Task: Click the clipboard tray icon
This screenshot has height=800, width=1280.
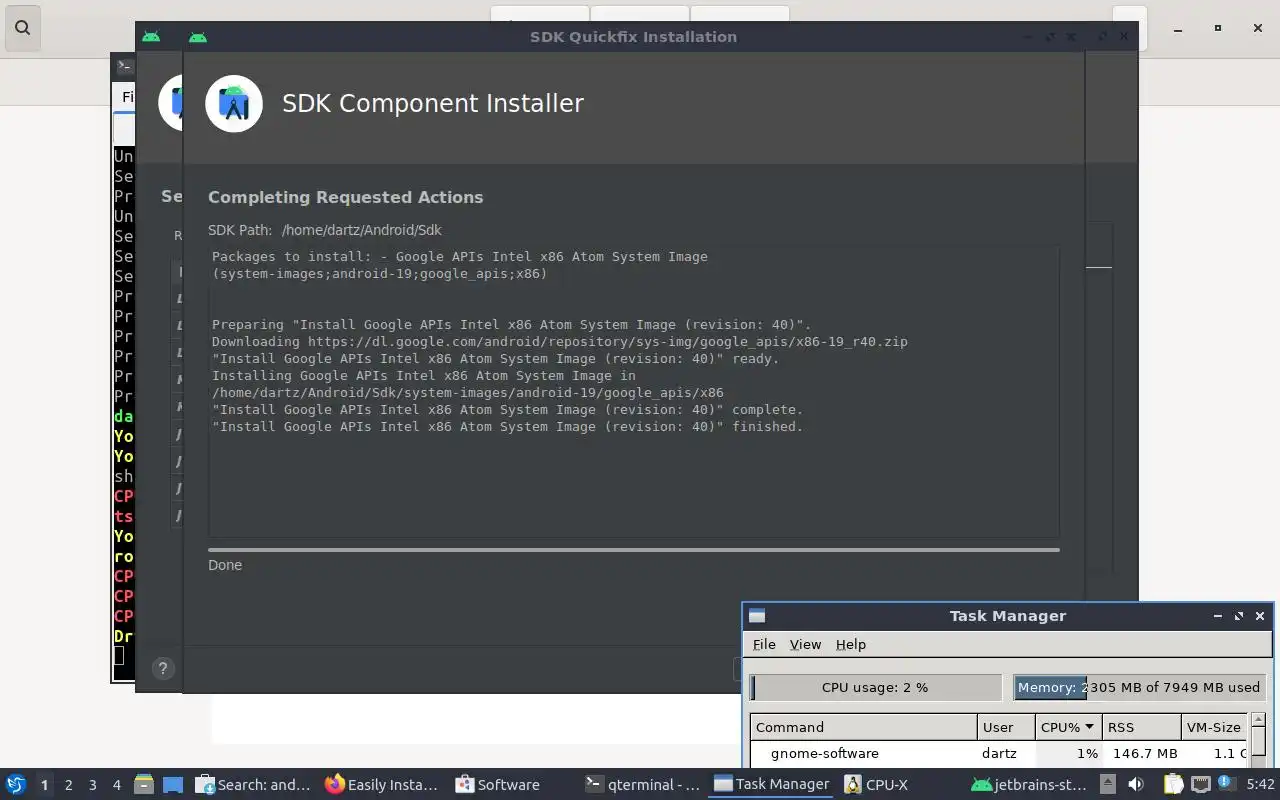Action: click(1173, 784)
